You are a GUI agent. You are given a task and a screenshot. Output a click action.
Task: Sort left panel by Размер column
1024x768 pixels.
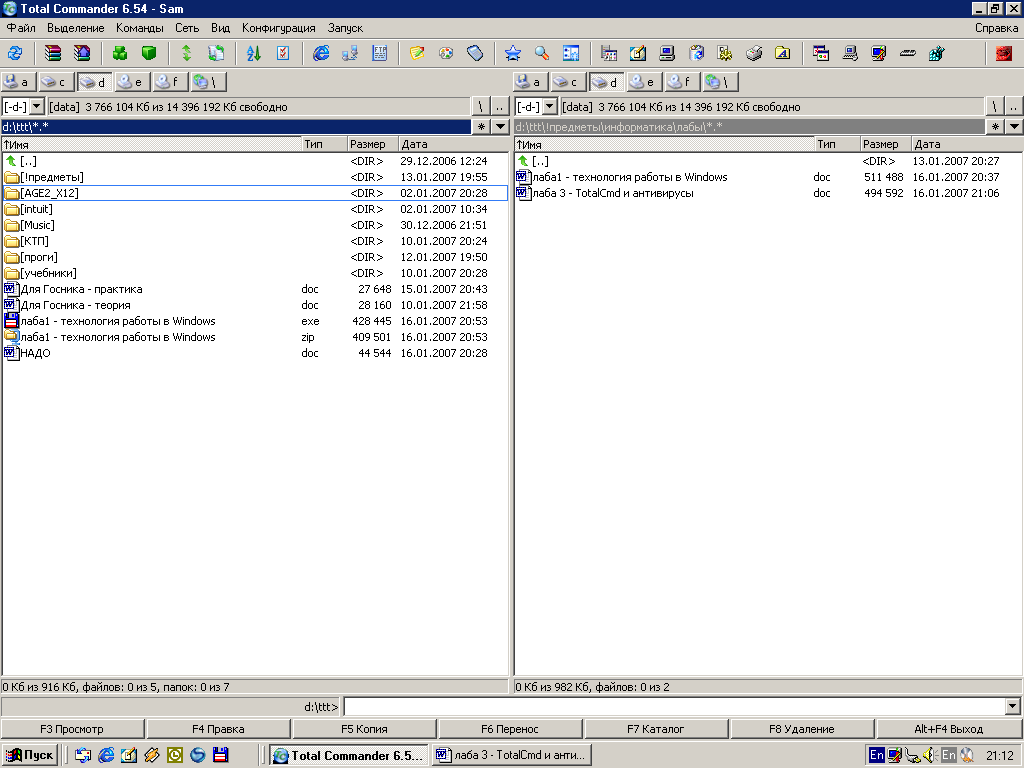(x=373, y=144)
